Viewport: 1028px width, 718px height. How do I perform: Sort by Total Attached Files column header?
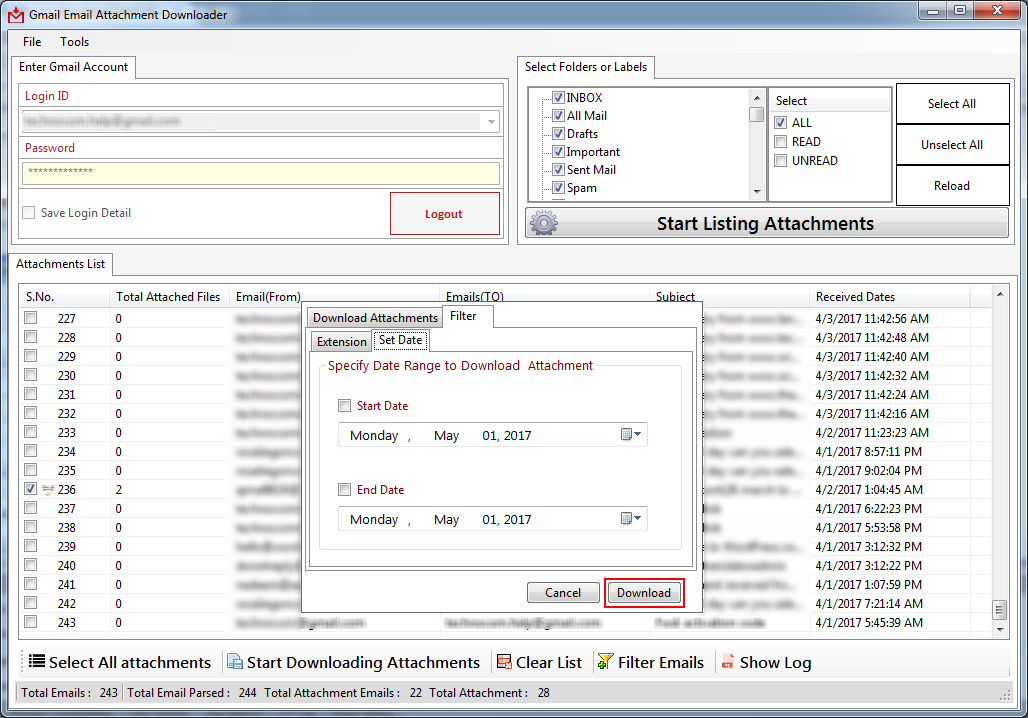[168, 297]
